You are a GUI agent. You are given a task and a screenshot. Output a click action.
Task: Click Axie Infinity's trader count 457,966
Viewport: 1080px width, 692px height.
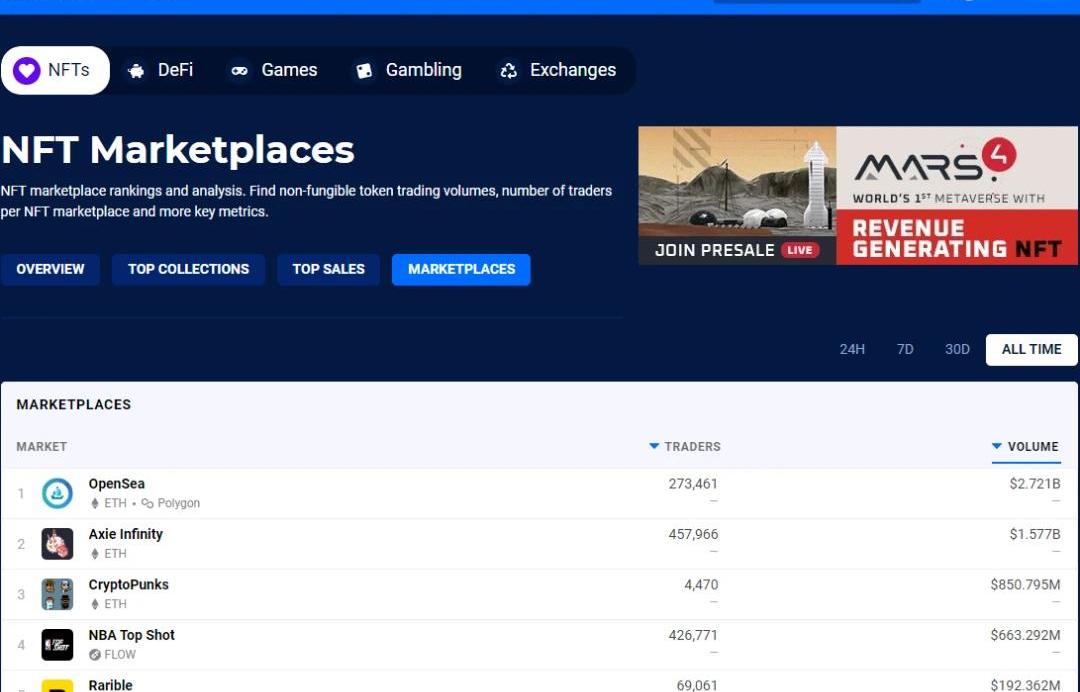(x=693, y=534)
